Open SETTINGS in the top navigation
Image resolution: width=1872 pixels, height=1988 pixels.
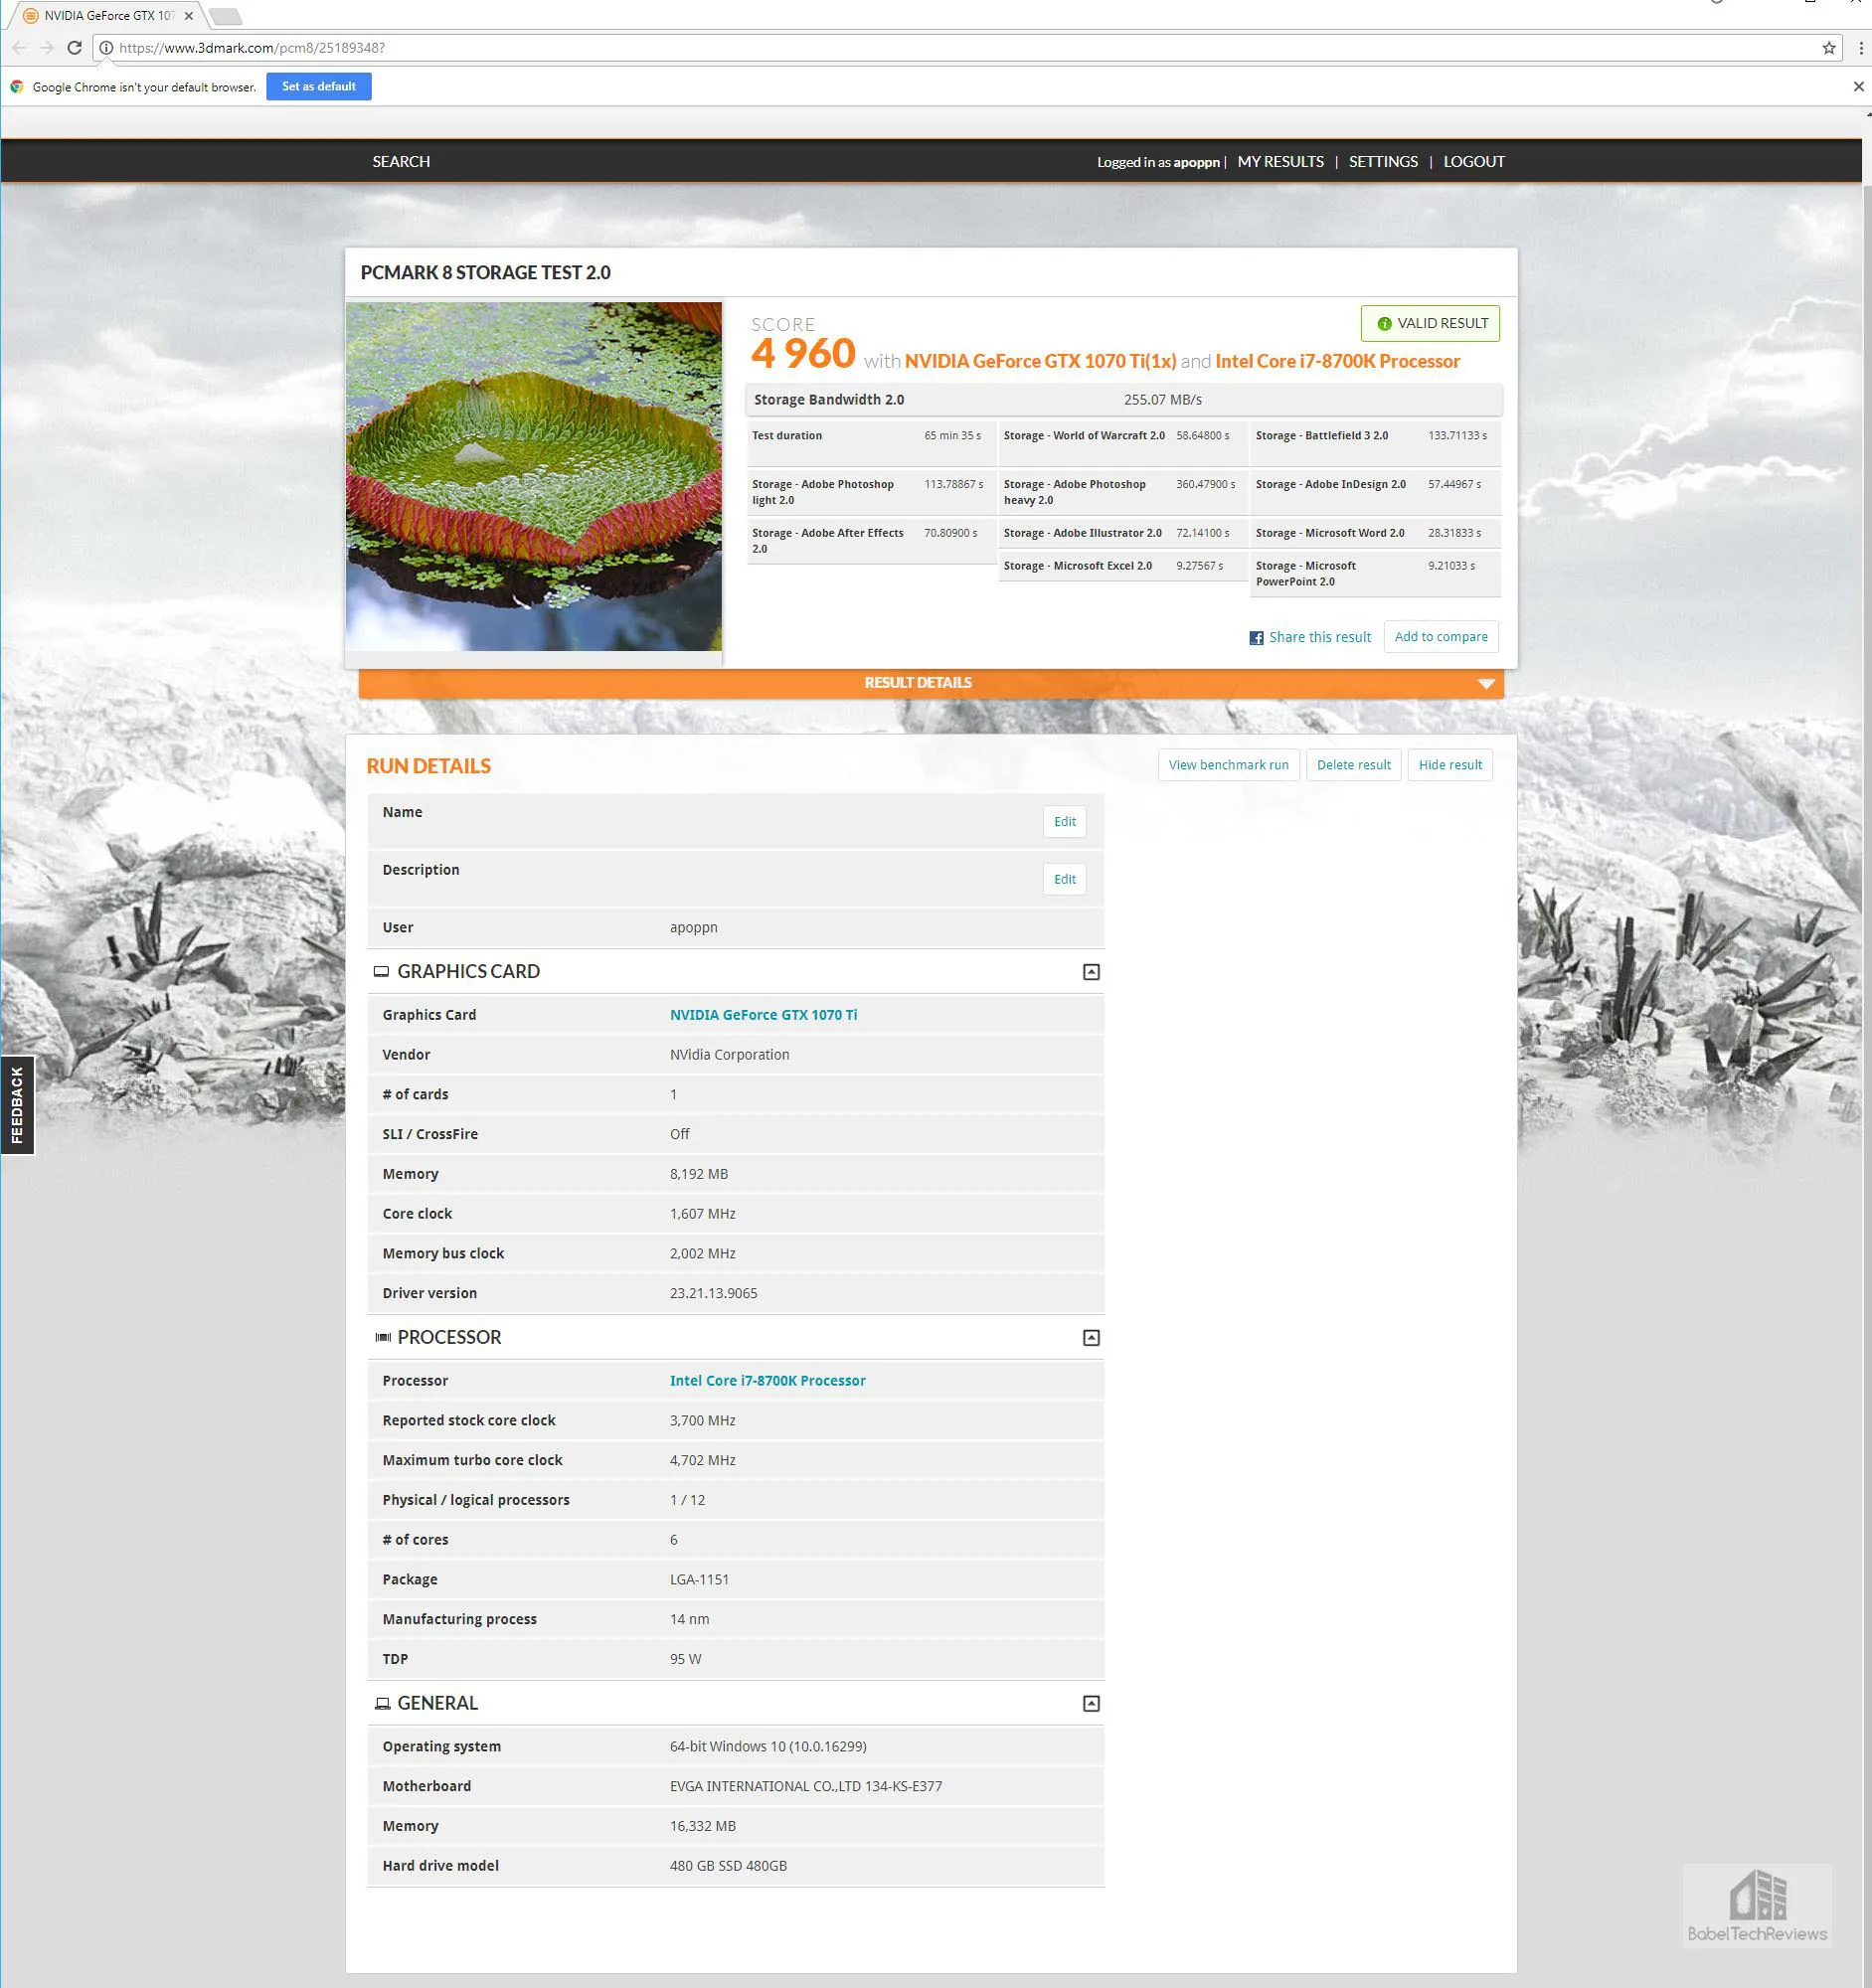[x=1383, y=161]
